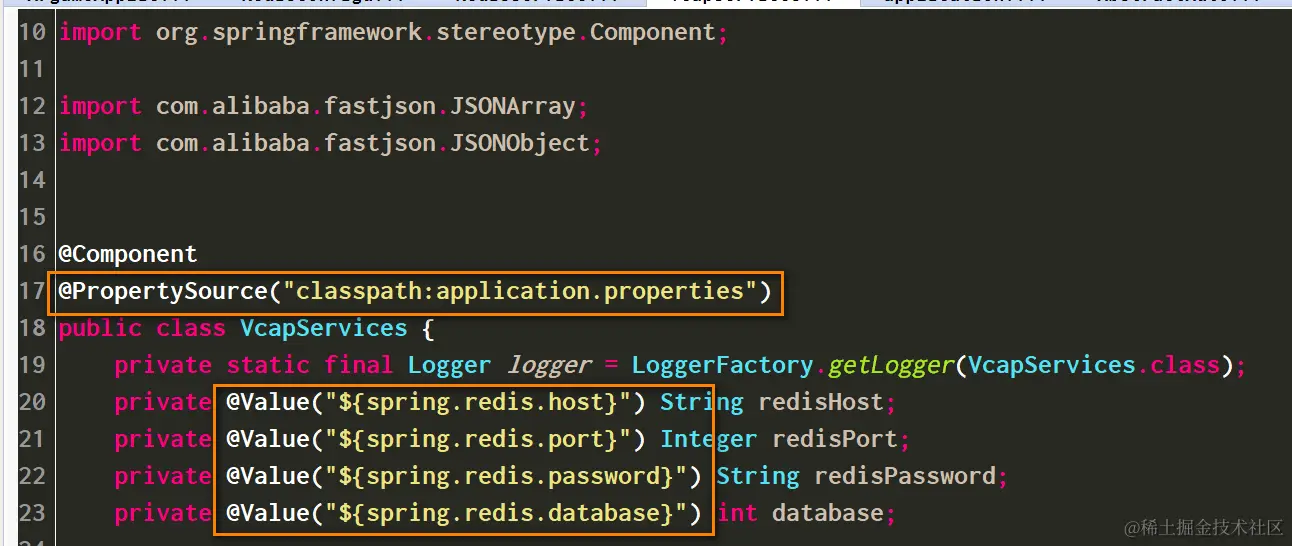1292x546 pixels.
Task: Click the "${spring.redis.port}" value string
Action: tap(478, 440)
